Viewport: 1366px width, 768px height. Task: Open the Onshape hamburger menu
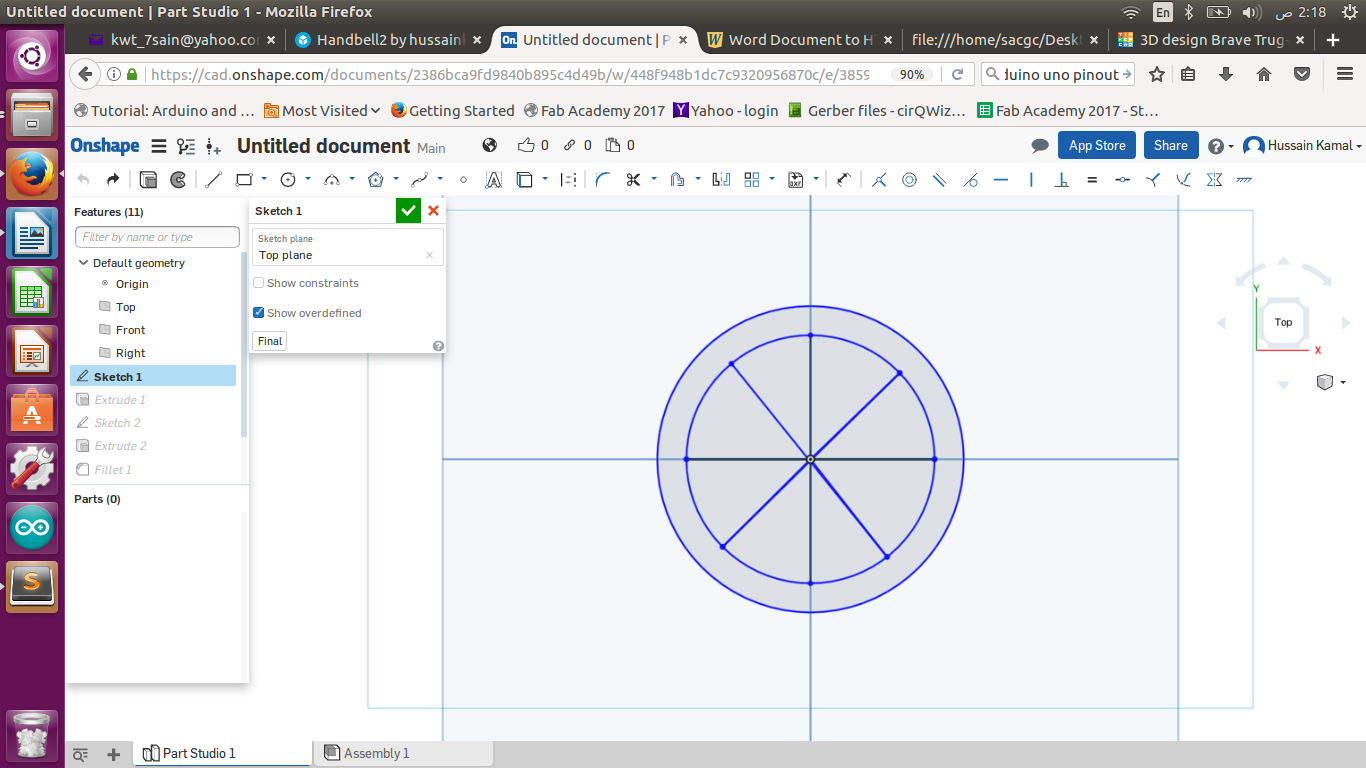(158, 146)
